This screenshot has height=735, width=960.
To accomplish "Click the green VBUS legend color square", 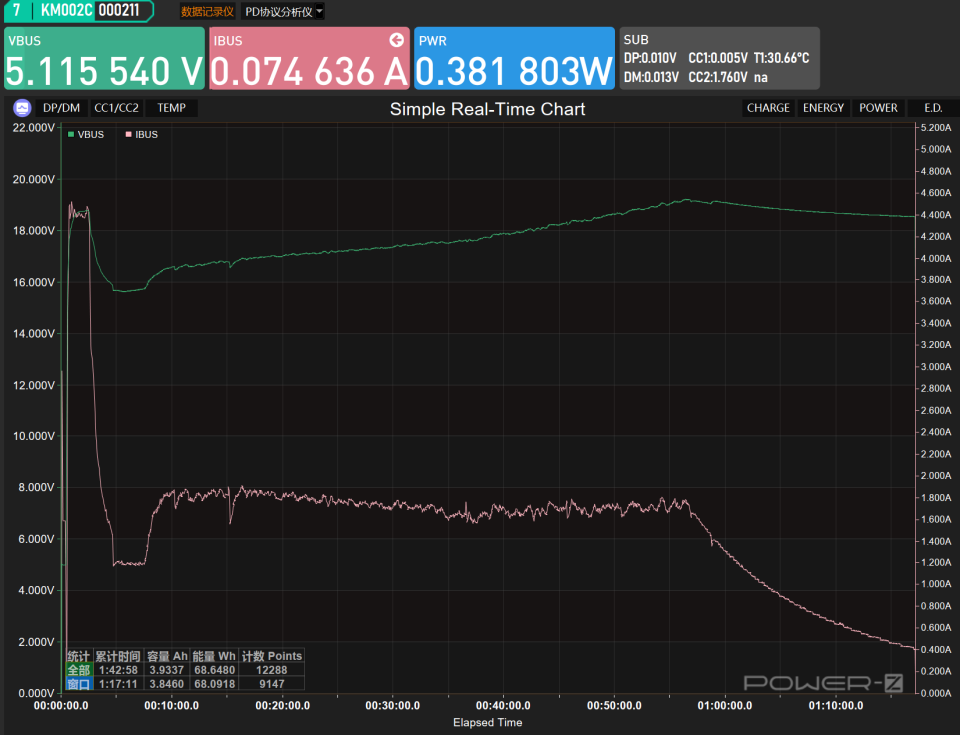I will tap(71, 134).
